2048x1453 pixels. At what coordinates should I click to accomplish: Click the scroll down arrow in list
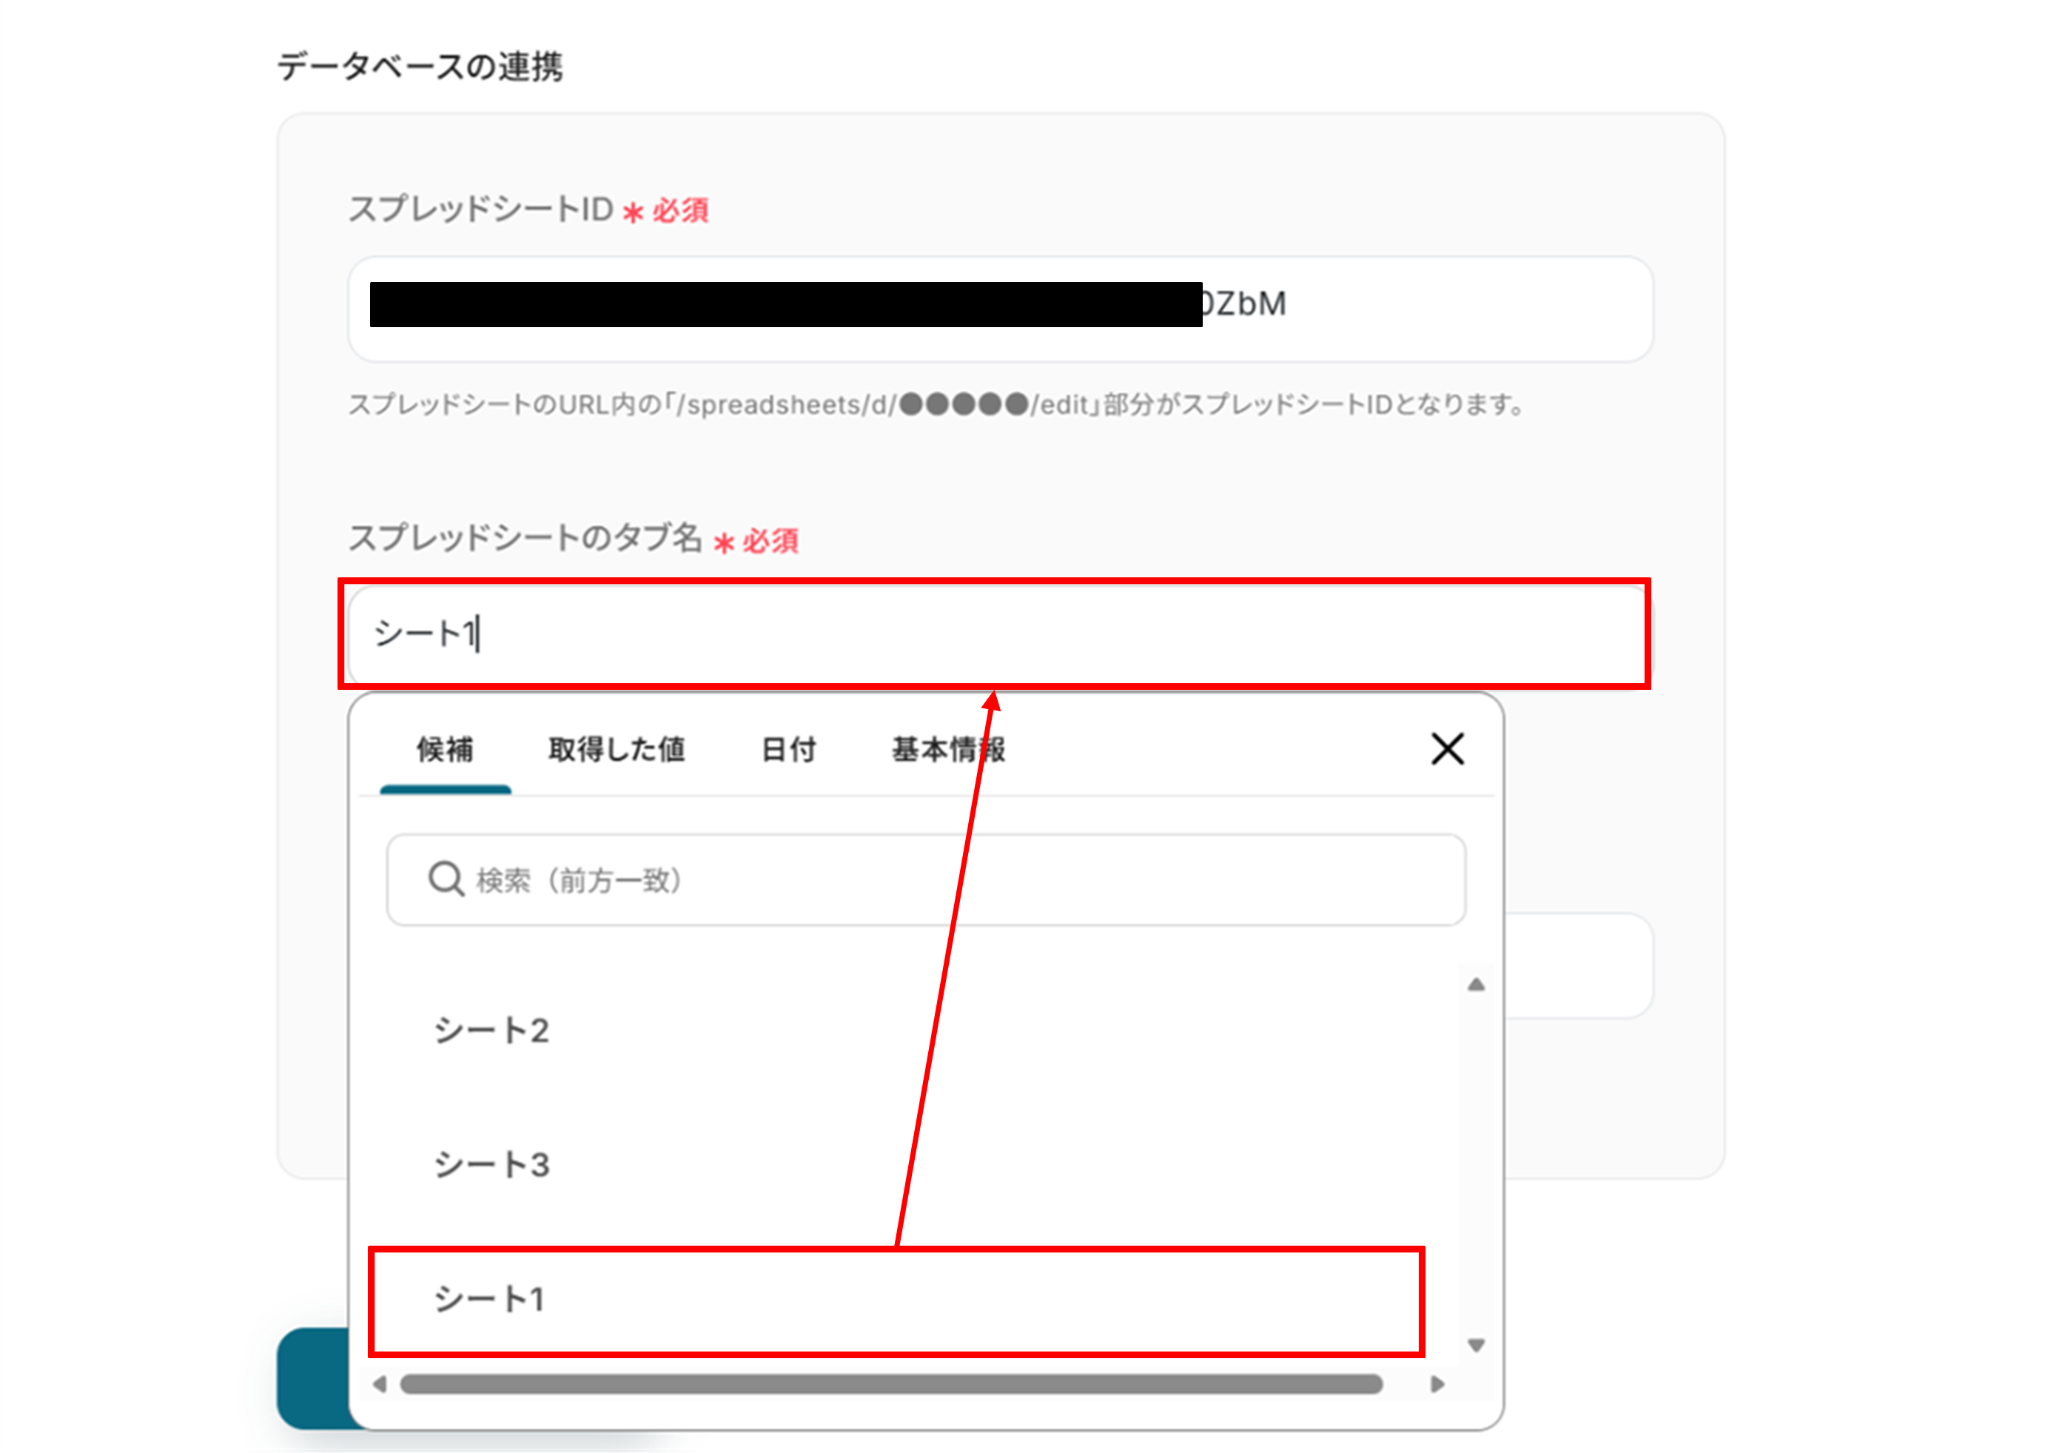(x=1476, y=1345)
